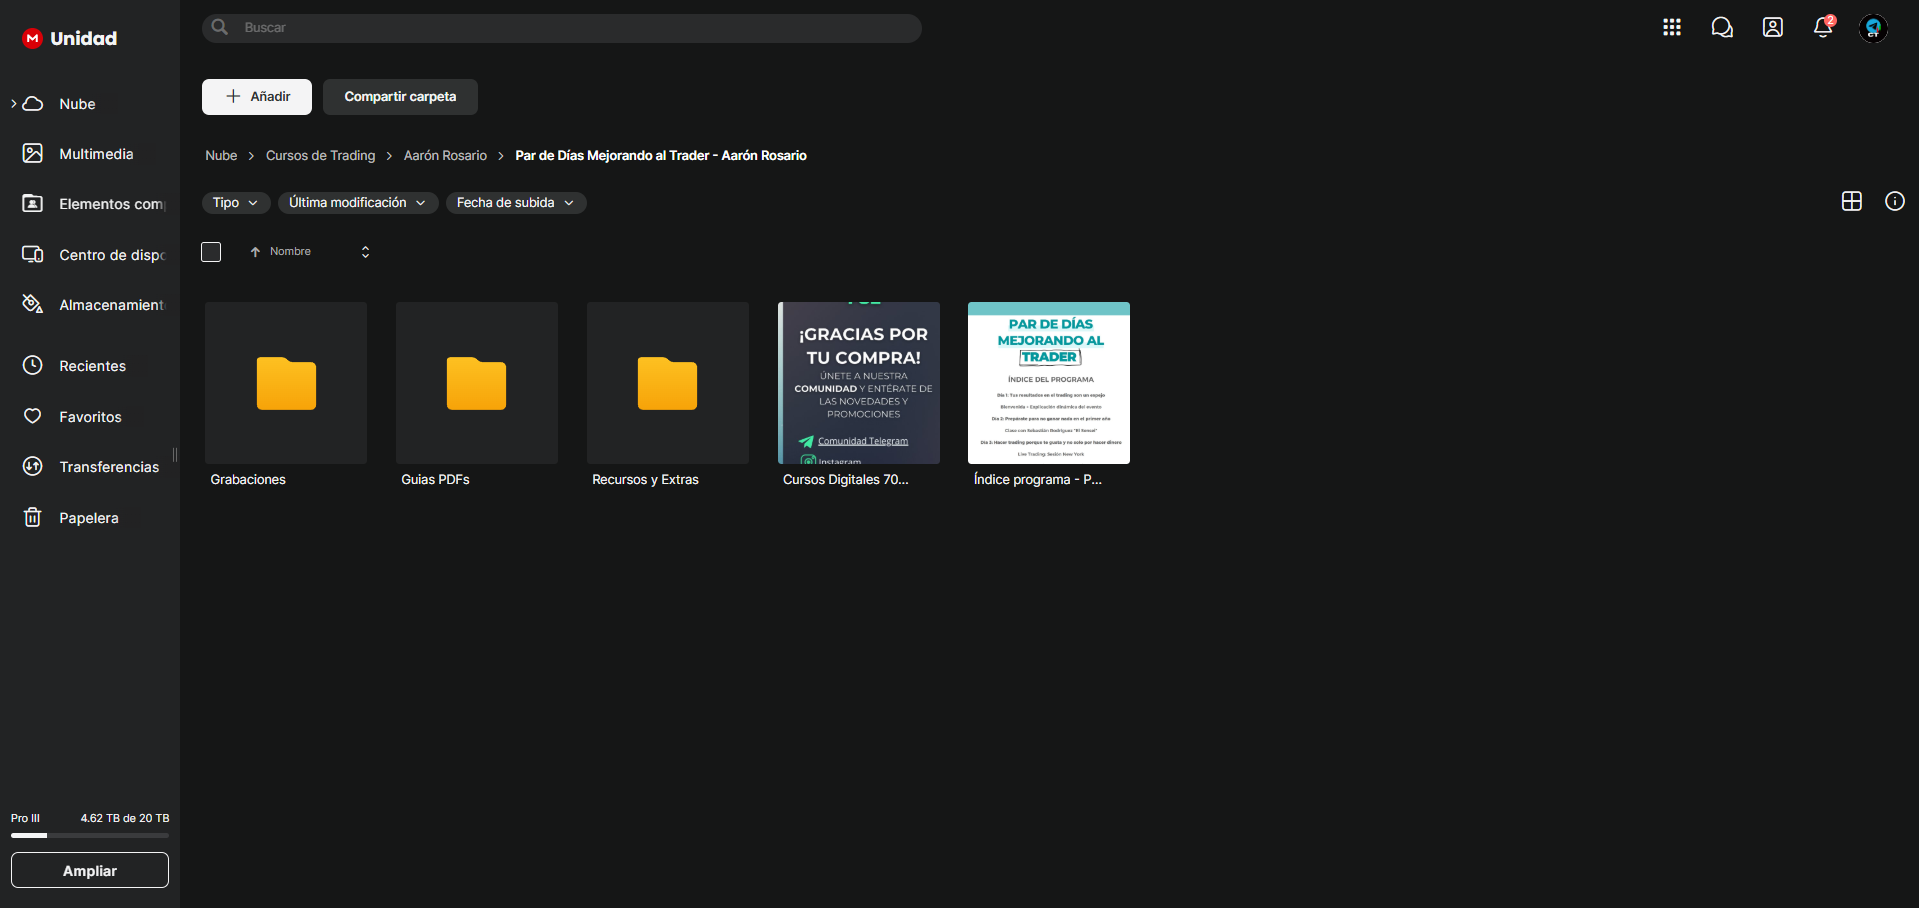Switch to grid view layout icon
Viewport: 1919px width, 908px height.
(1851, 202)
